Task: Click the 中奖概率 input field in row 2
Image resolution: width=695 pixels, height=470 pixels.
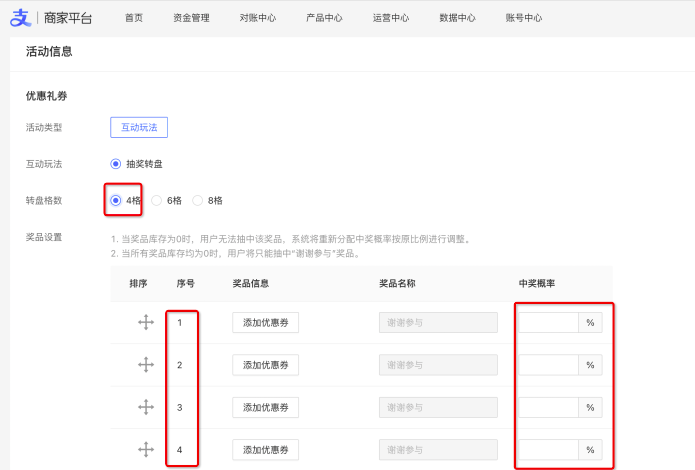Action: tap(548, 365)
